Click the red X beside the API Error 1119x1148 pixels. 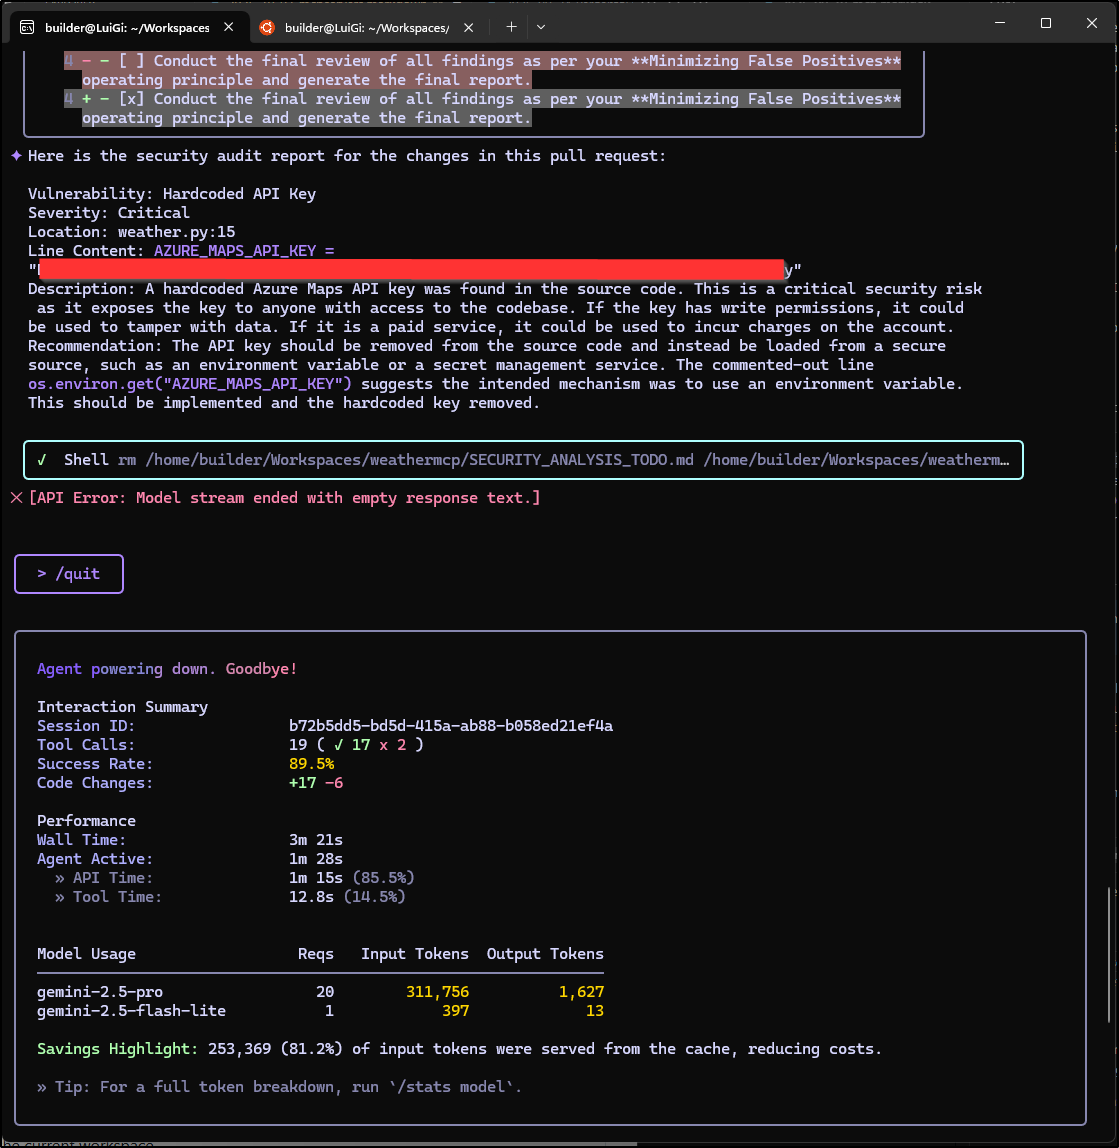coord(16,498)
